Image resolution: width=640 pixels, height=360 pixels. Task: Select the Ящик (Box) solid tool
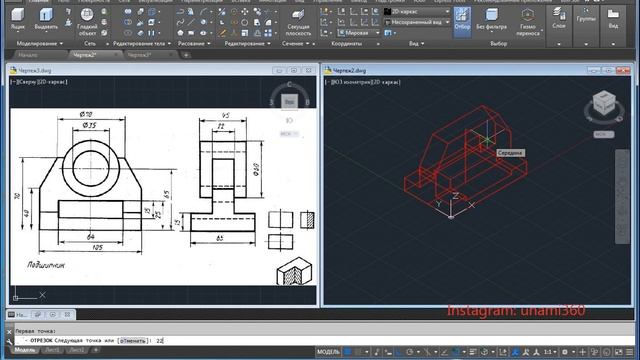(18, 19)
